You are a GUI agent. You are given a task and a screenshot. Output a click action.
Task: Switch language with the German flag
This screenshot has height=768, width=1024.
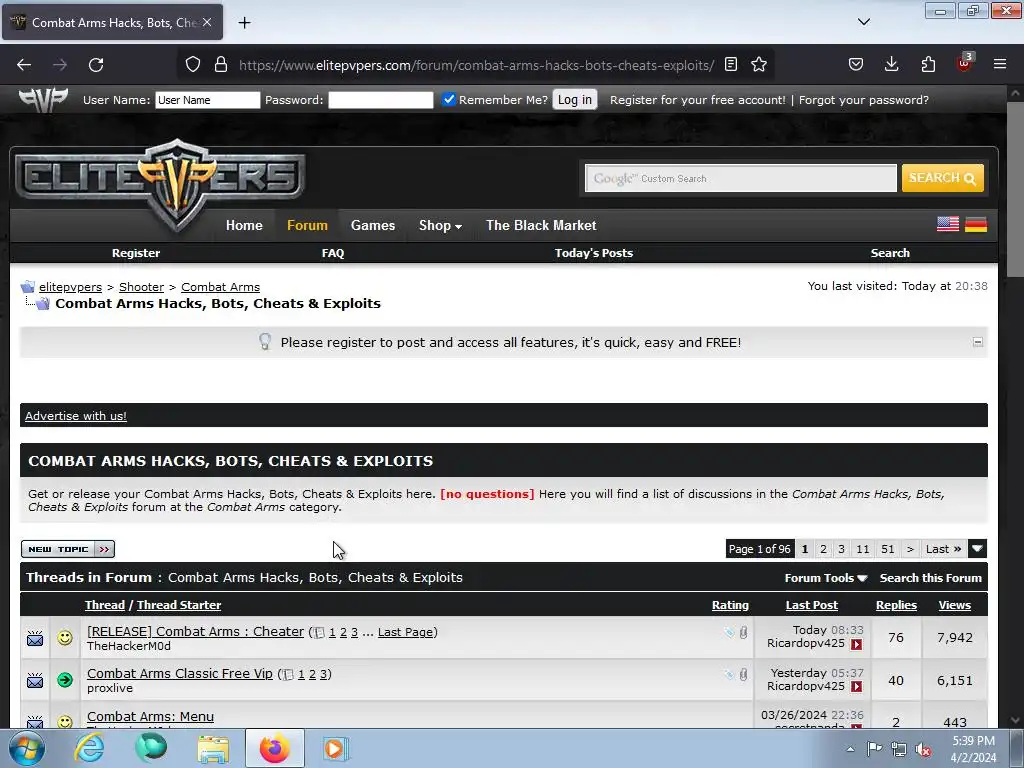click(976, 224)
